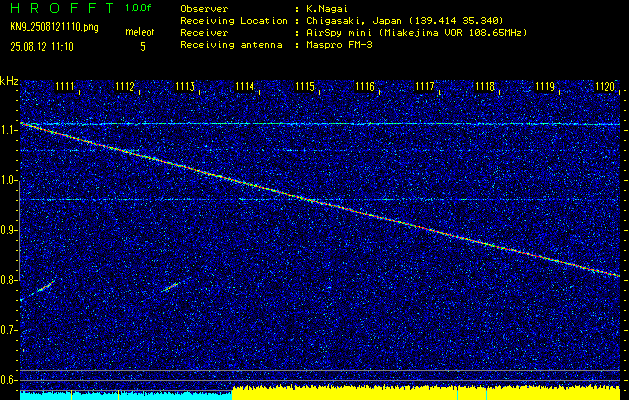
Task: Click the Receiving antenna label
Action: (x=231, y=45)
